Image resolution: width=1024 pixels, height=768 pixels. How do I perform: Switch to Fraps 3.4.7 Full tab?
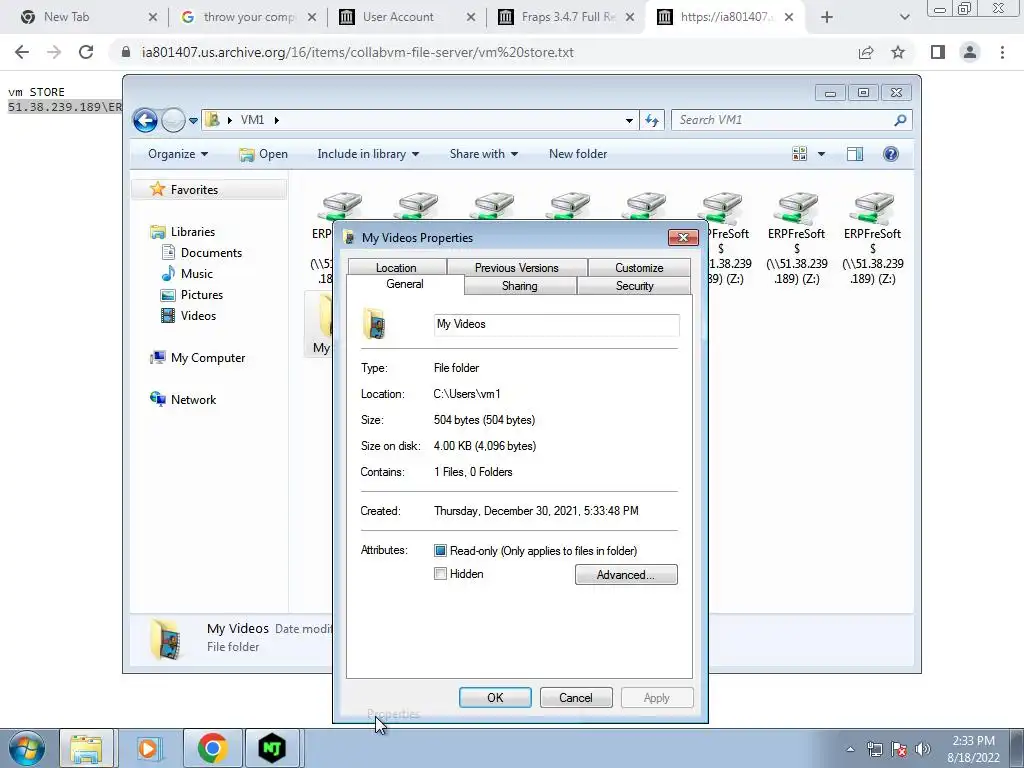point(567,17)
